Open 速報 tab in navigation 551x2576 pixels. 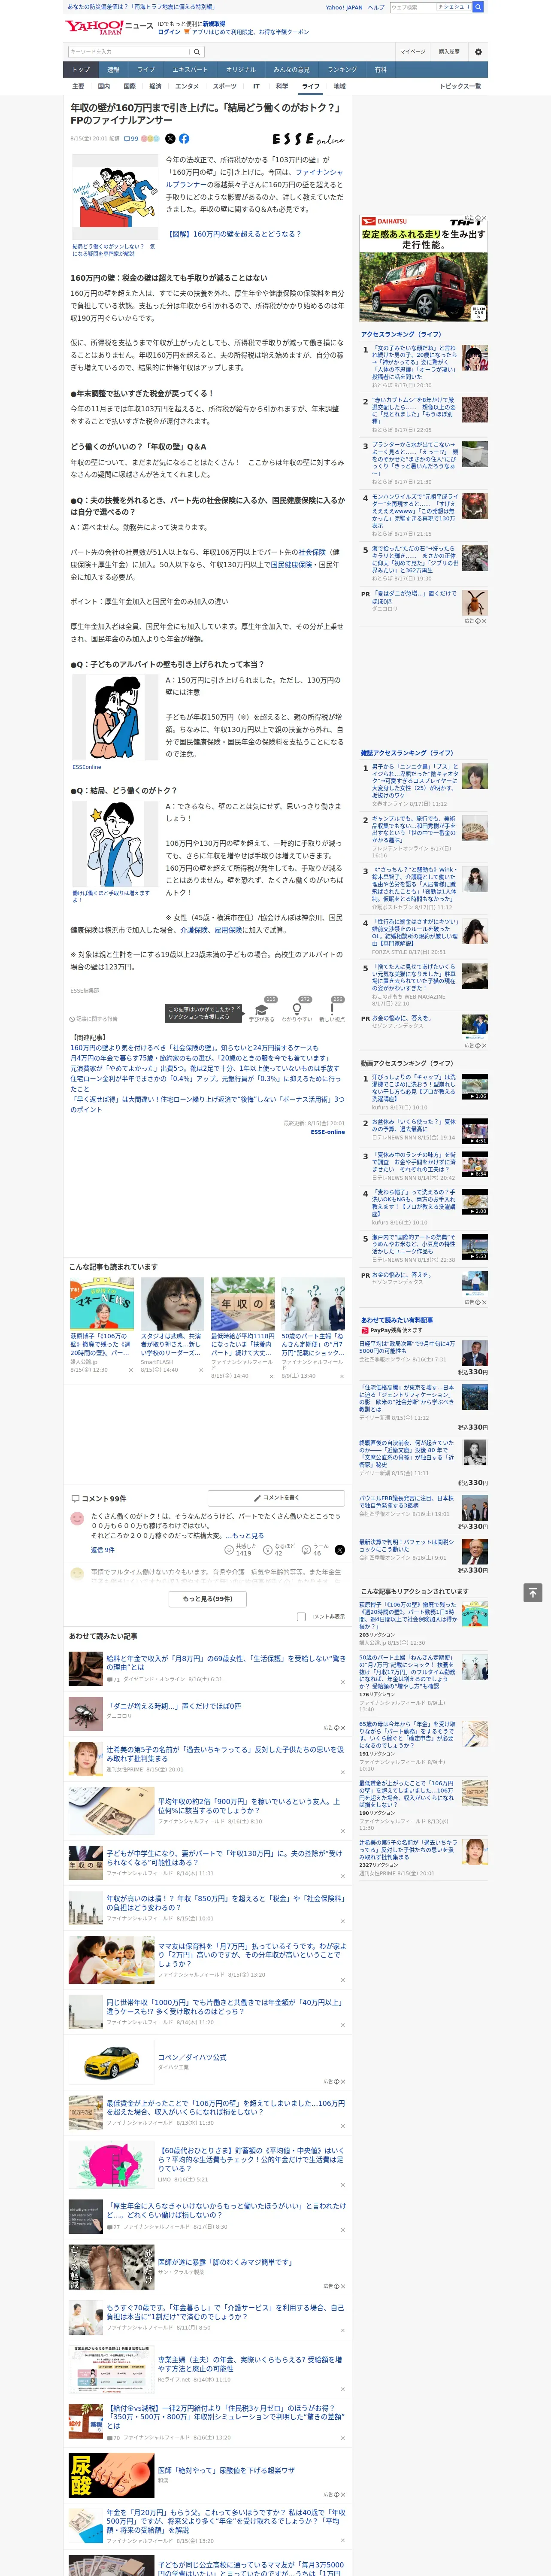coord(113,69)
